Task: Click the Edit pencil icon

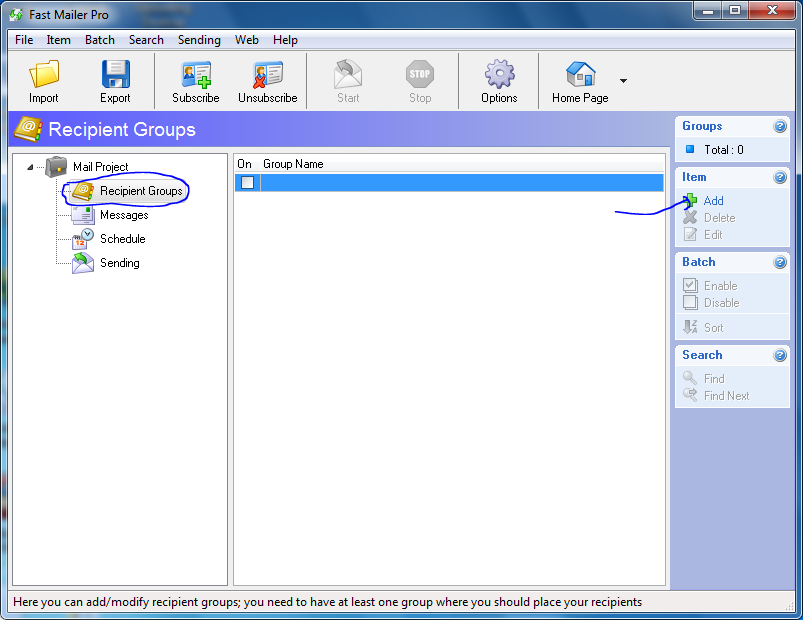Action: (x=690, y=234)
